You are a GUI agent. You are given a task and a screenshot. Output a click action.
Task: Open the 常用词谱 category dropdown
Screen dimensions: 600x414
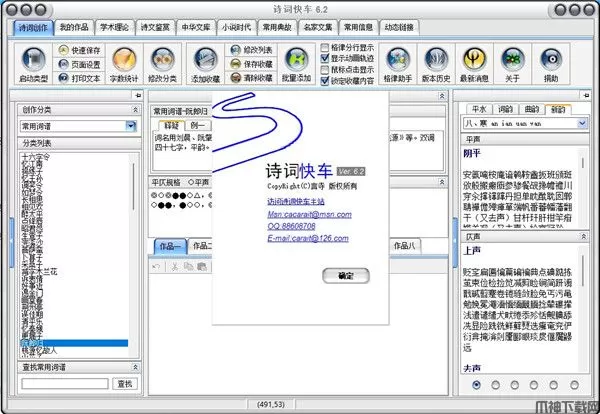[x=131, y=126]
